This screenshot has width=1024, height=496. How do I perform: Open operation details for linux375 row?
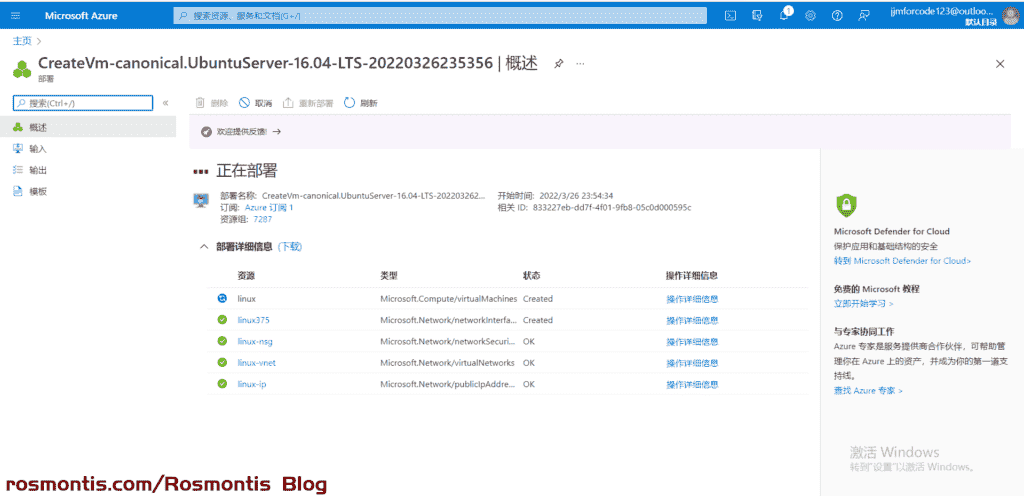coord(692,320)
